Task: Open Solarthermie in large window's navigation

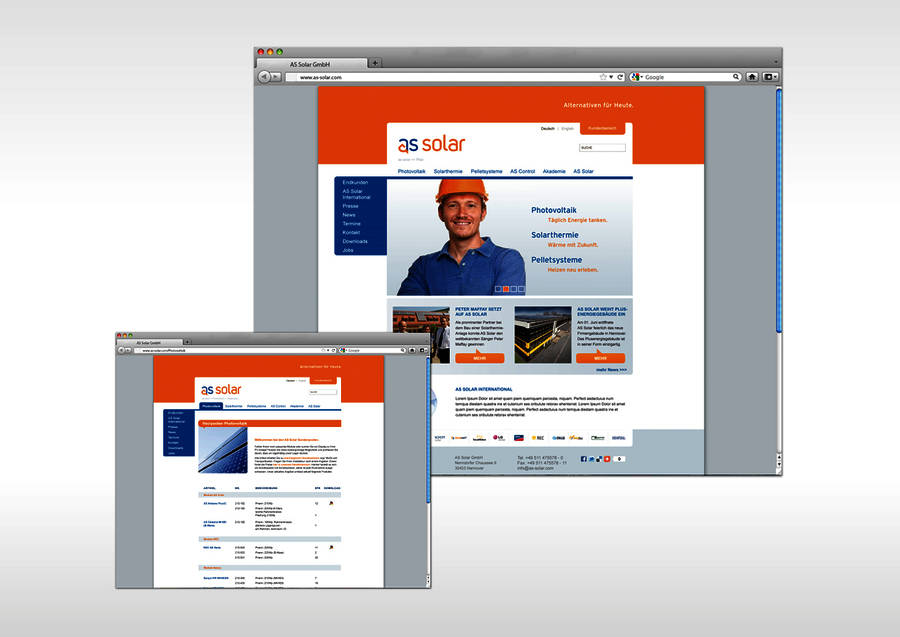Action: coord(448,172)
